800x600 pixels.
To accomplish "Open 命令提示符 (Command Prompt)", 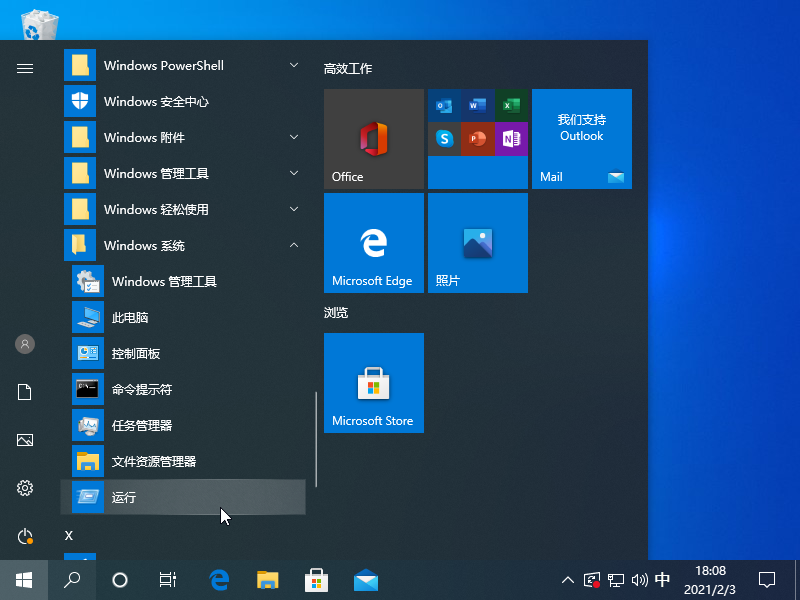I will 184,390.
